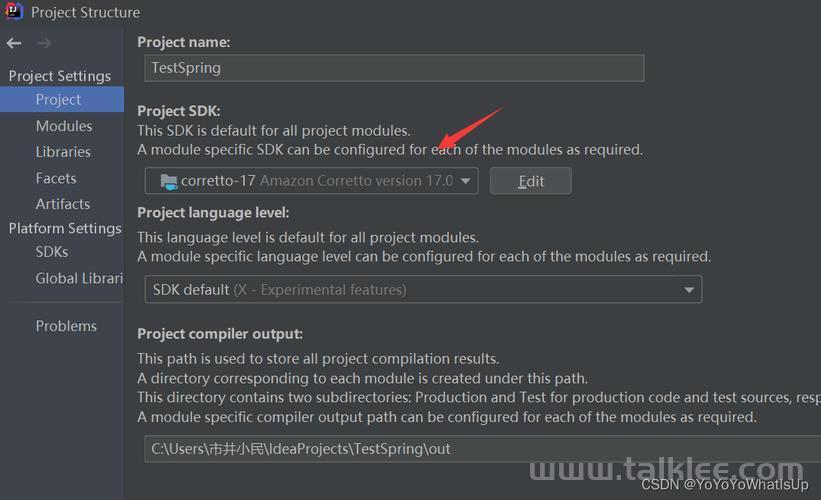The width and height of the screenshot is (821, 500).
Task: Click the back navigation arrow
Action: [14, 43]
